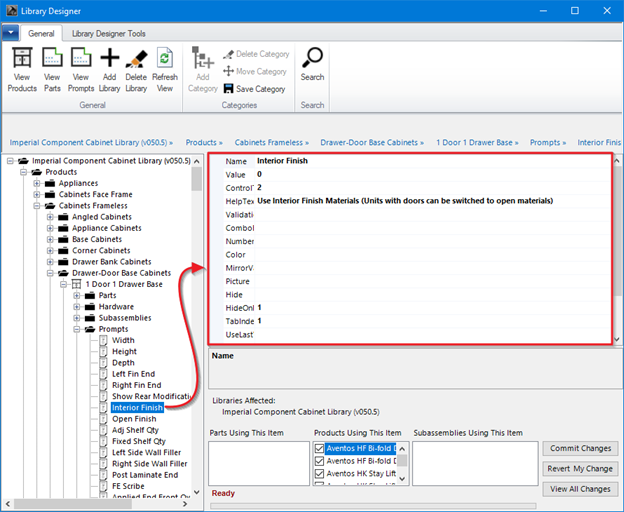The image size is (624, 512).
Task: Toggle the highlighted Aventos HF Bi-fold checkbox
Action: pyautogui.click(x=320, y=449)
